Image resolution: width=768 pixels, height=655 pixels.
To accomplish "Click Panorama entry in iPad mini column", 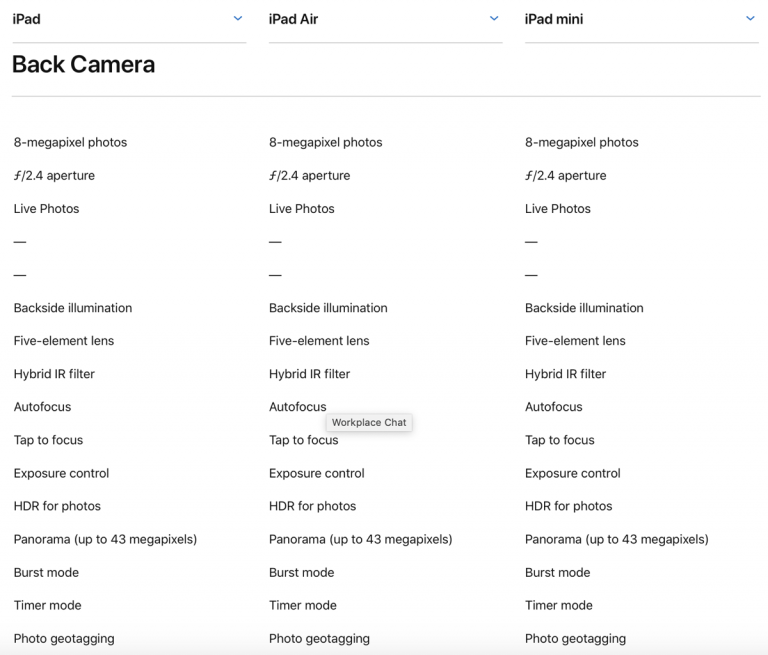I will click(617, 539).
